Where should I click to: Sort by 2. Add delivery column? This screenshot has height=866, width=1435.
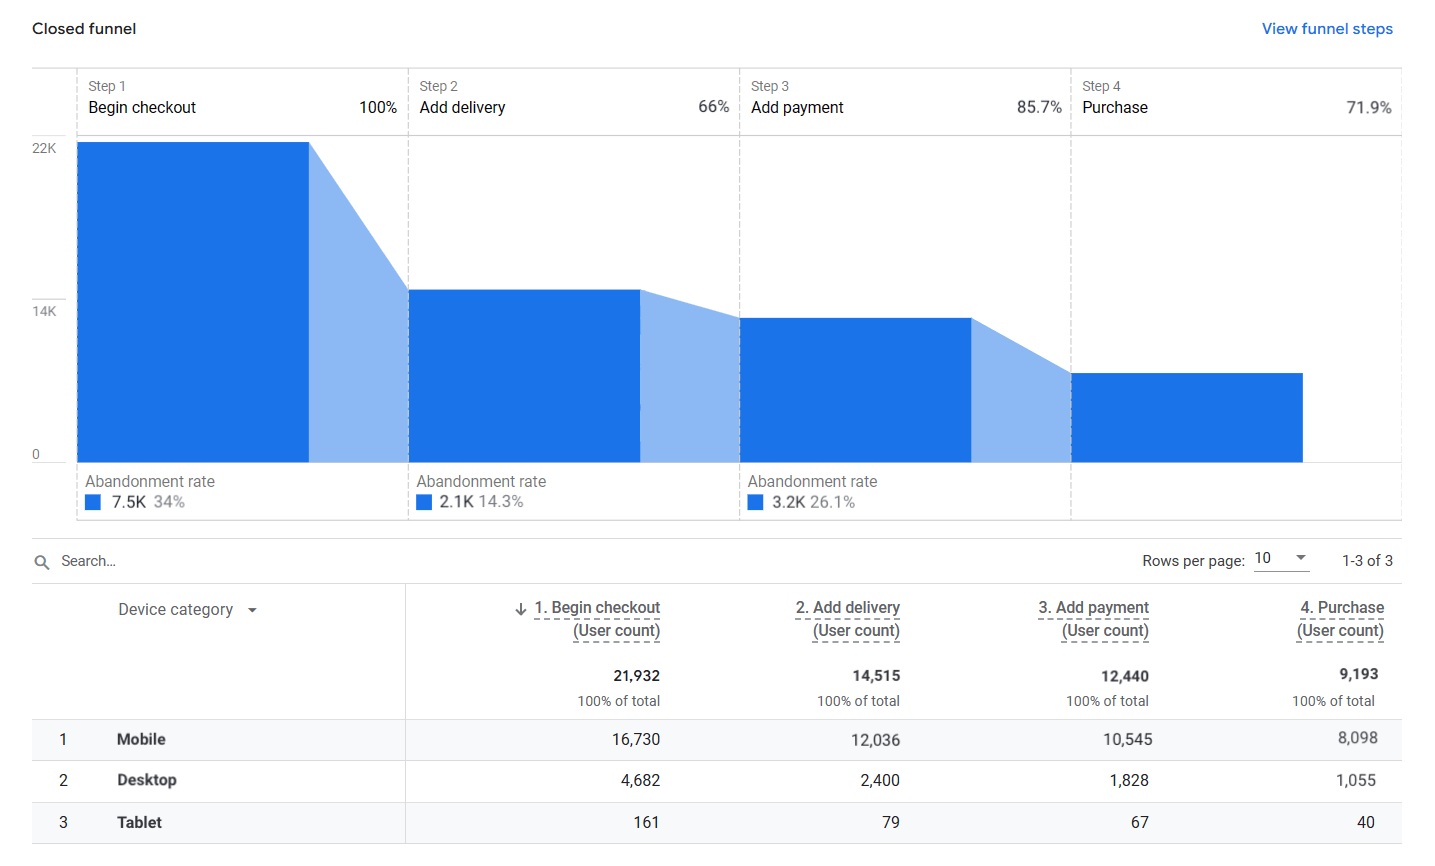pyautogui.click(x=847, y=608)
